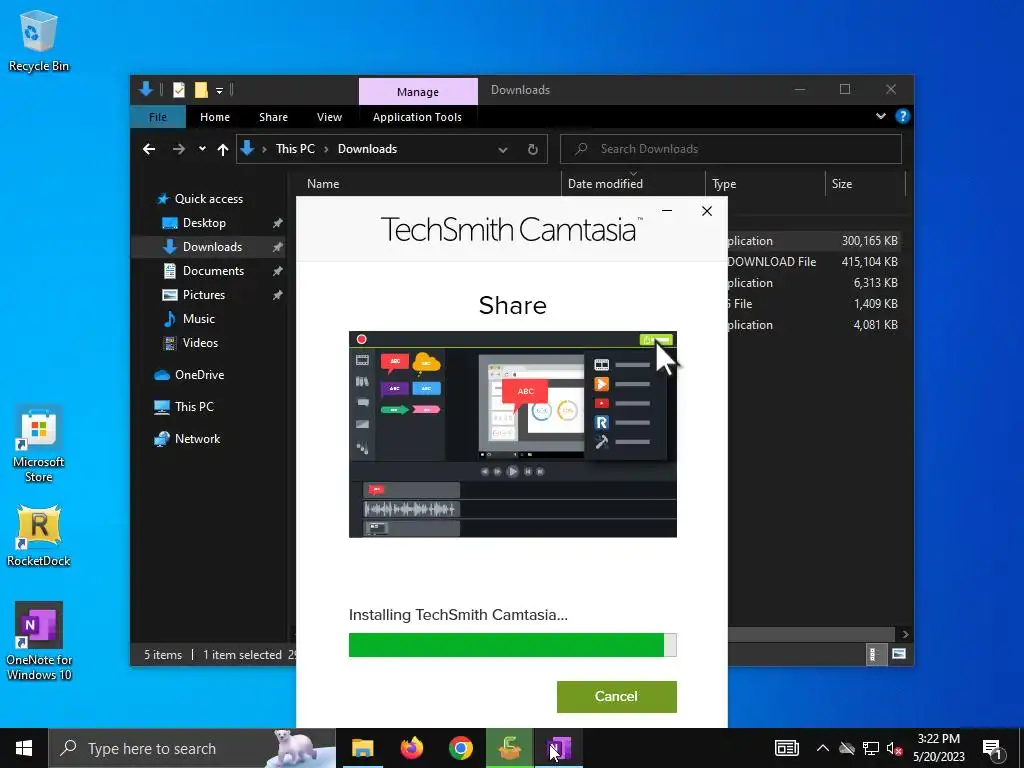Click Downloads in the address breadcrumb
Image resolution: width=1024 pixels, height=768 pixels.
367,149
